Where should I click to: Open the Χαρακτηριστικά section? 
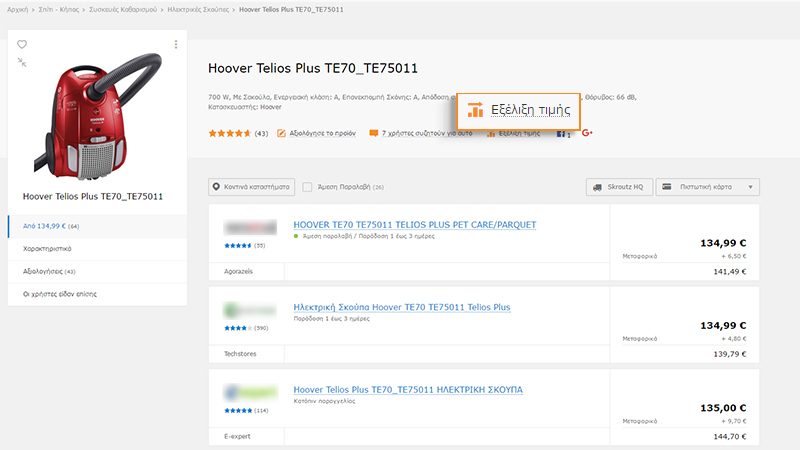[x=97, y=248]
